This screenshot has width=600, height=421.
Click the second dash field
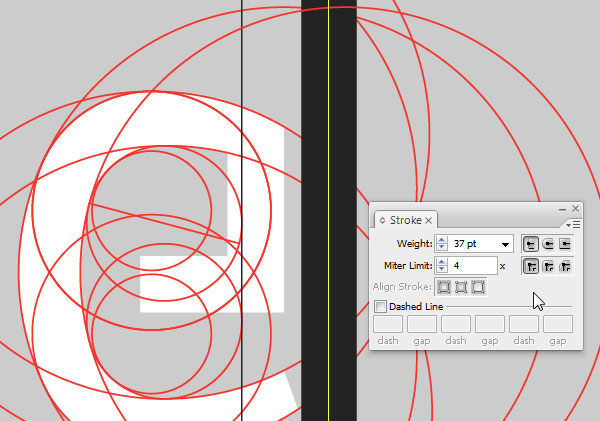[x=456, y=324]
